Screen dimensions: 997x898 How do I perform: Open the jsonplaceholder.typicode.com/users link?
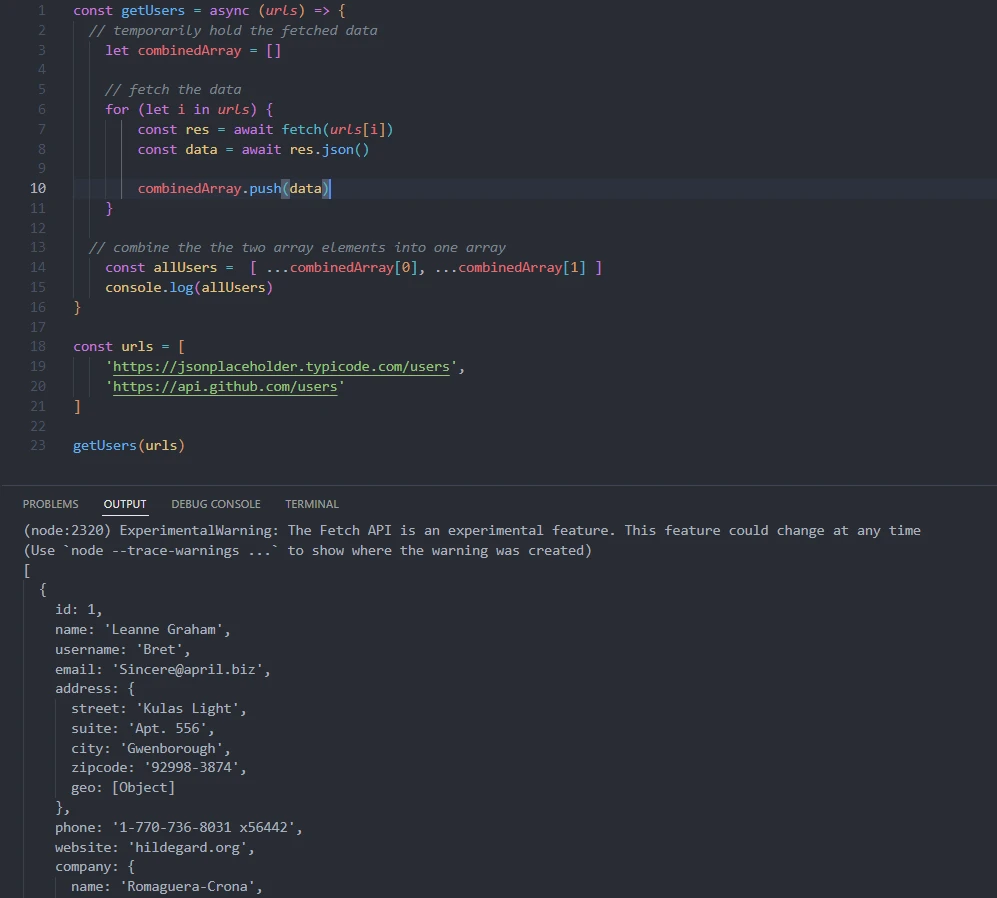point(280,366)
